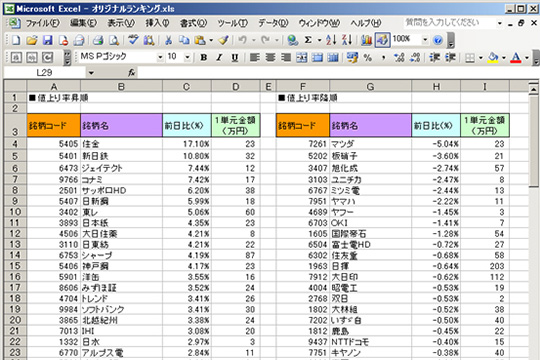The image size is (540, 360).
Task: Select column G header
Action: [370, 86]
